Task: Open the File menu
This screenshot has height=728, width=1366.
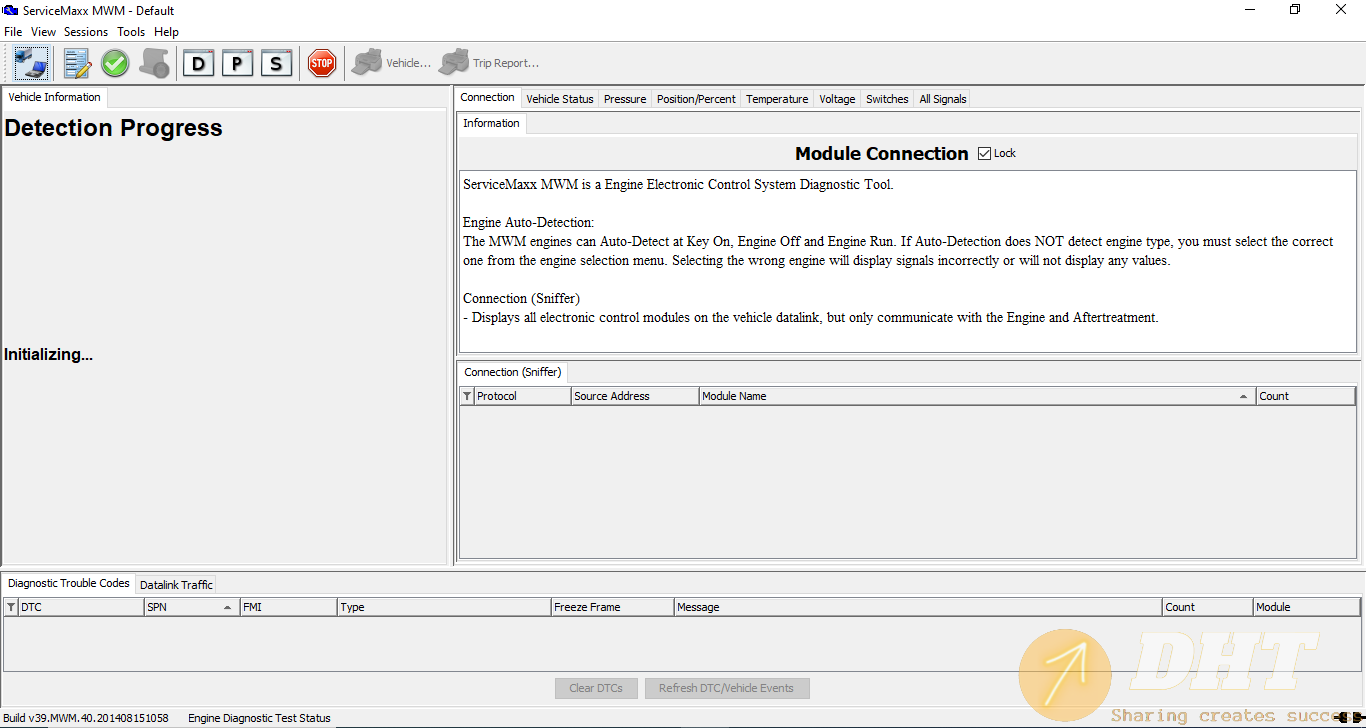Action: tap(13, 32)
